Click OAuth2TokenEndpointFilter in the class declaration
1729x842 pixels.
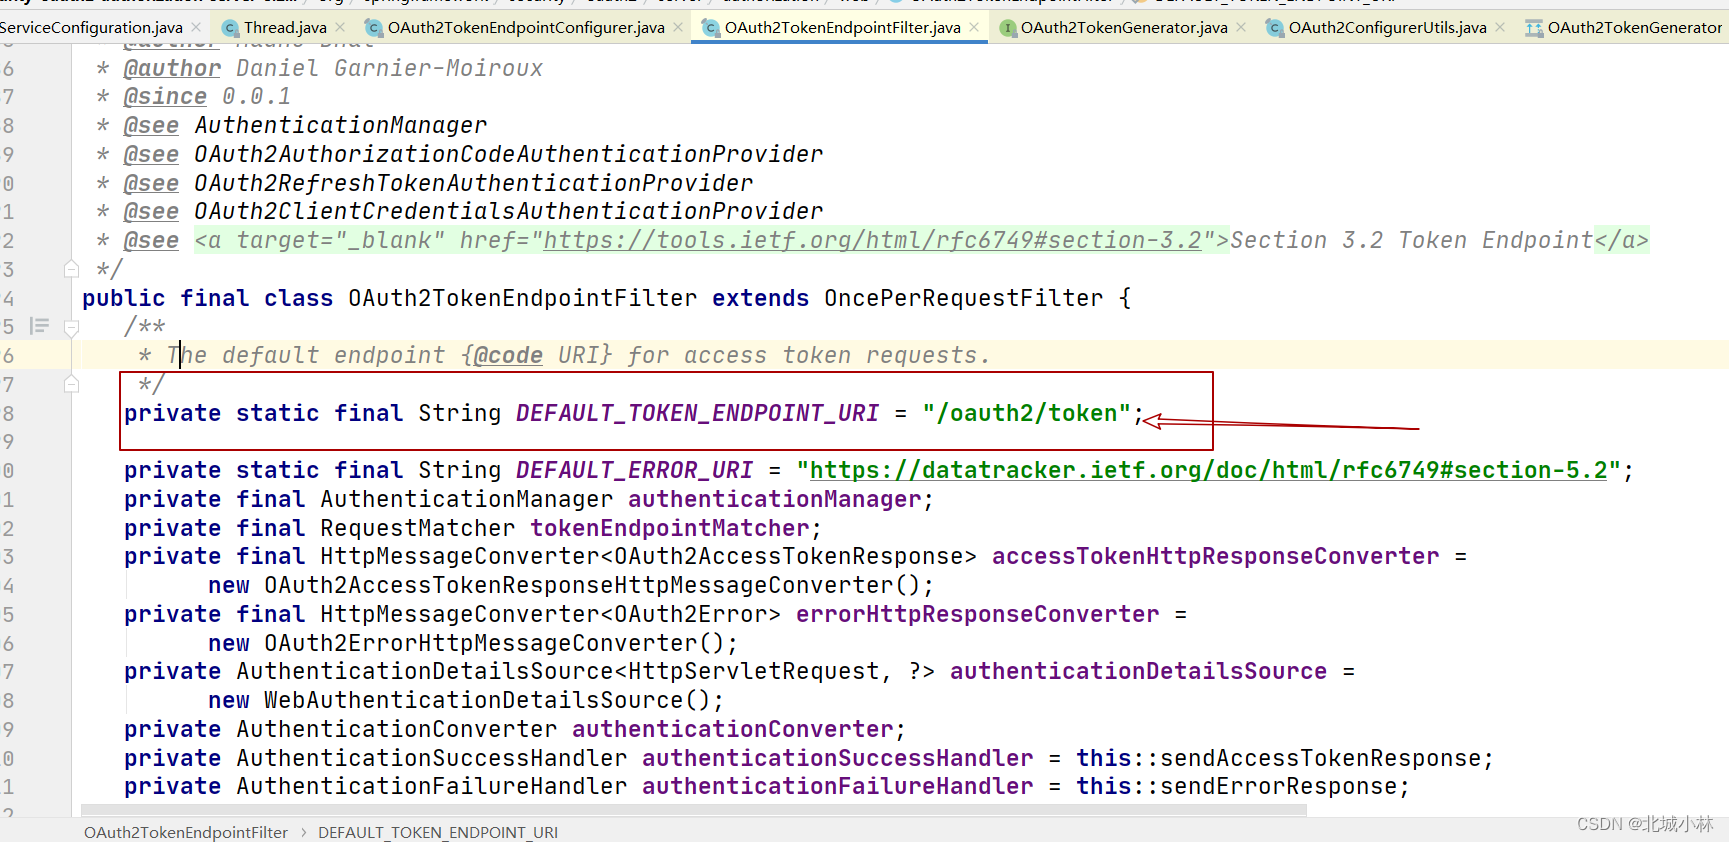tap(523, 299)
